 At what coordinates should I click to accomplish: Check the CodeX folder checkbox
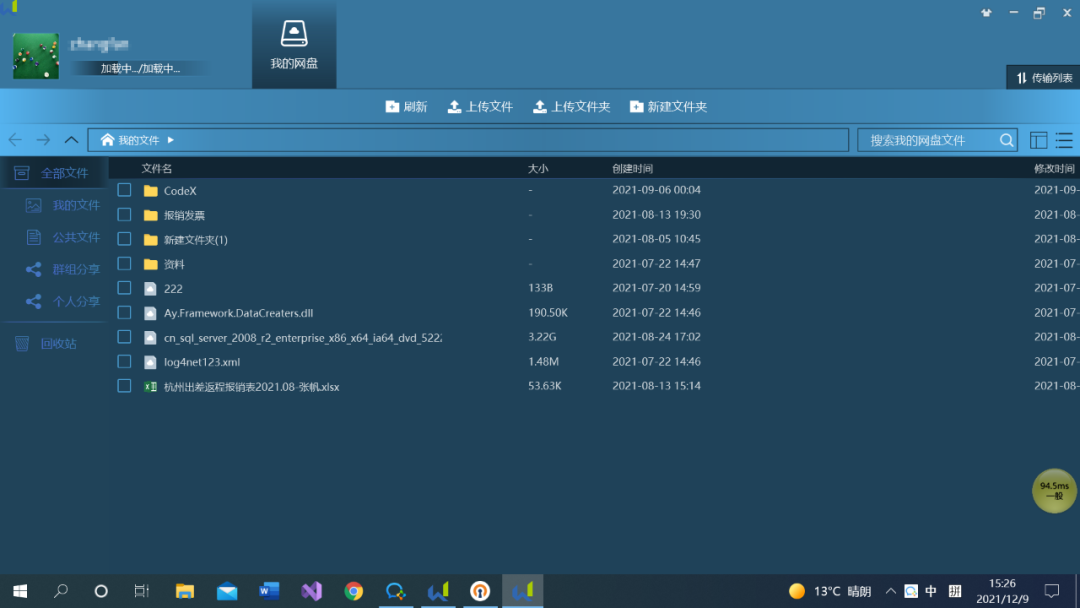pos(124,190)
